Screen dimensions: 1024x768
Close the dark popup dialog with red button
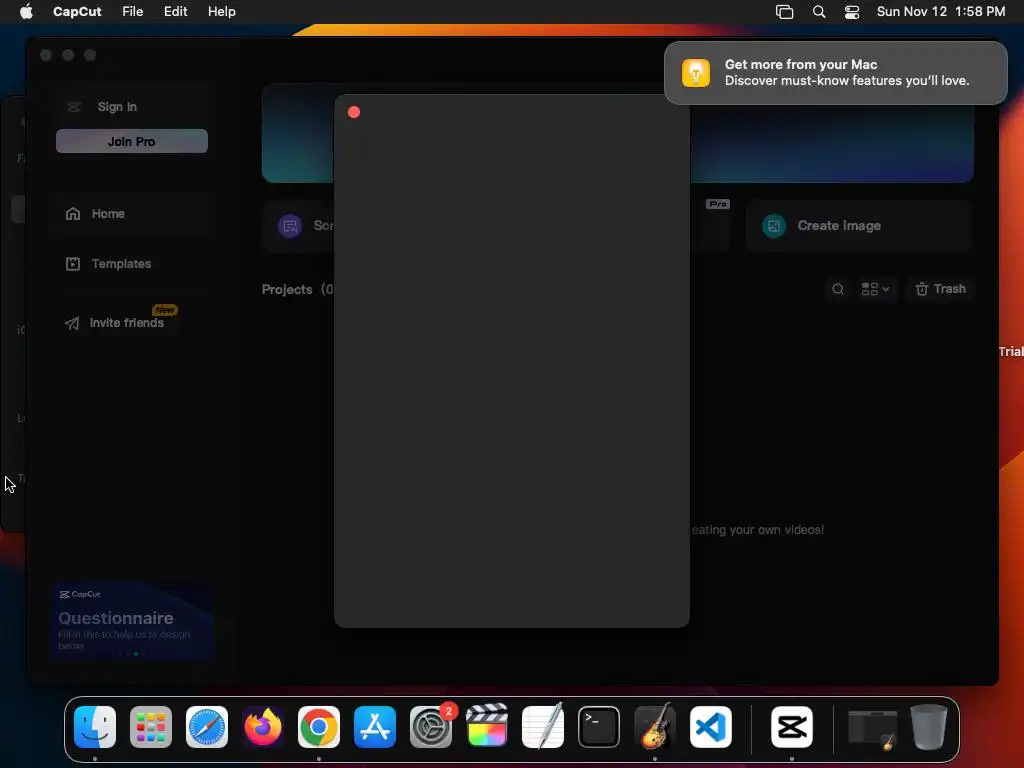coord(354,112)
